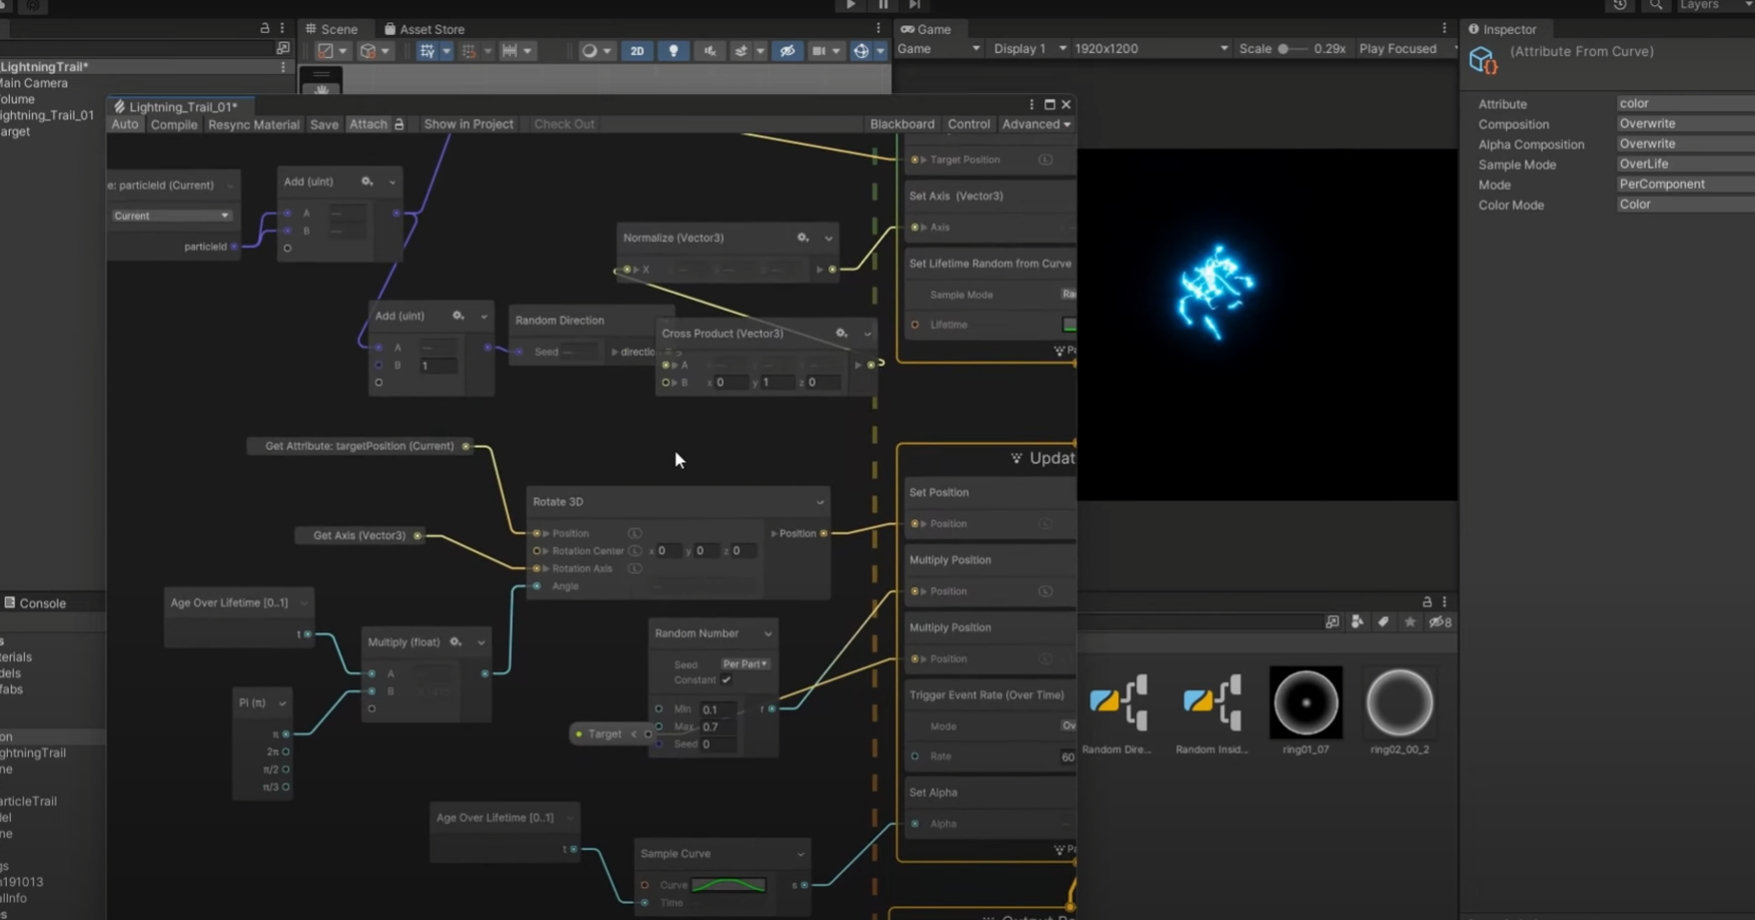Toggle Auto compilation in the VFX graph toolbar
This screenshot has height=920, width=1755.
coord(124,124)
